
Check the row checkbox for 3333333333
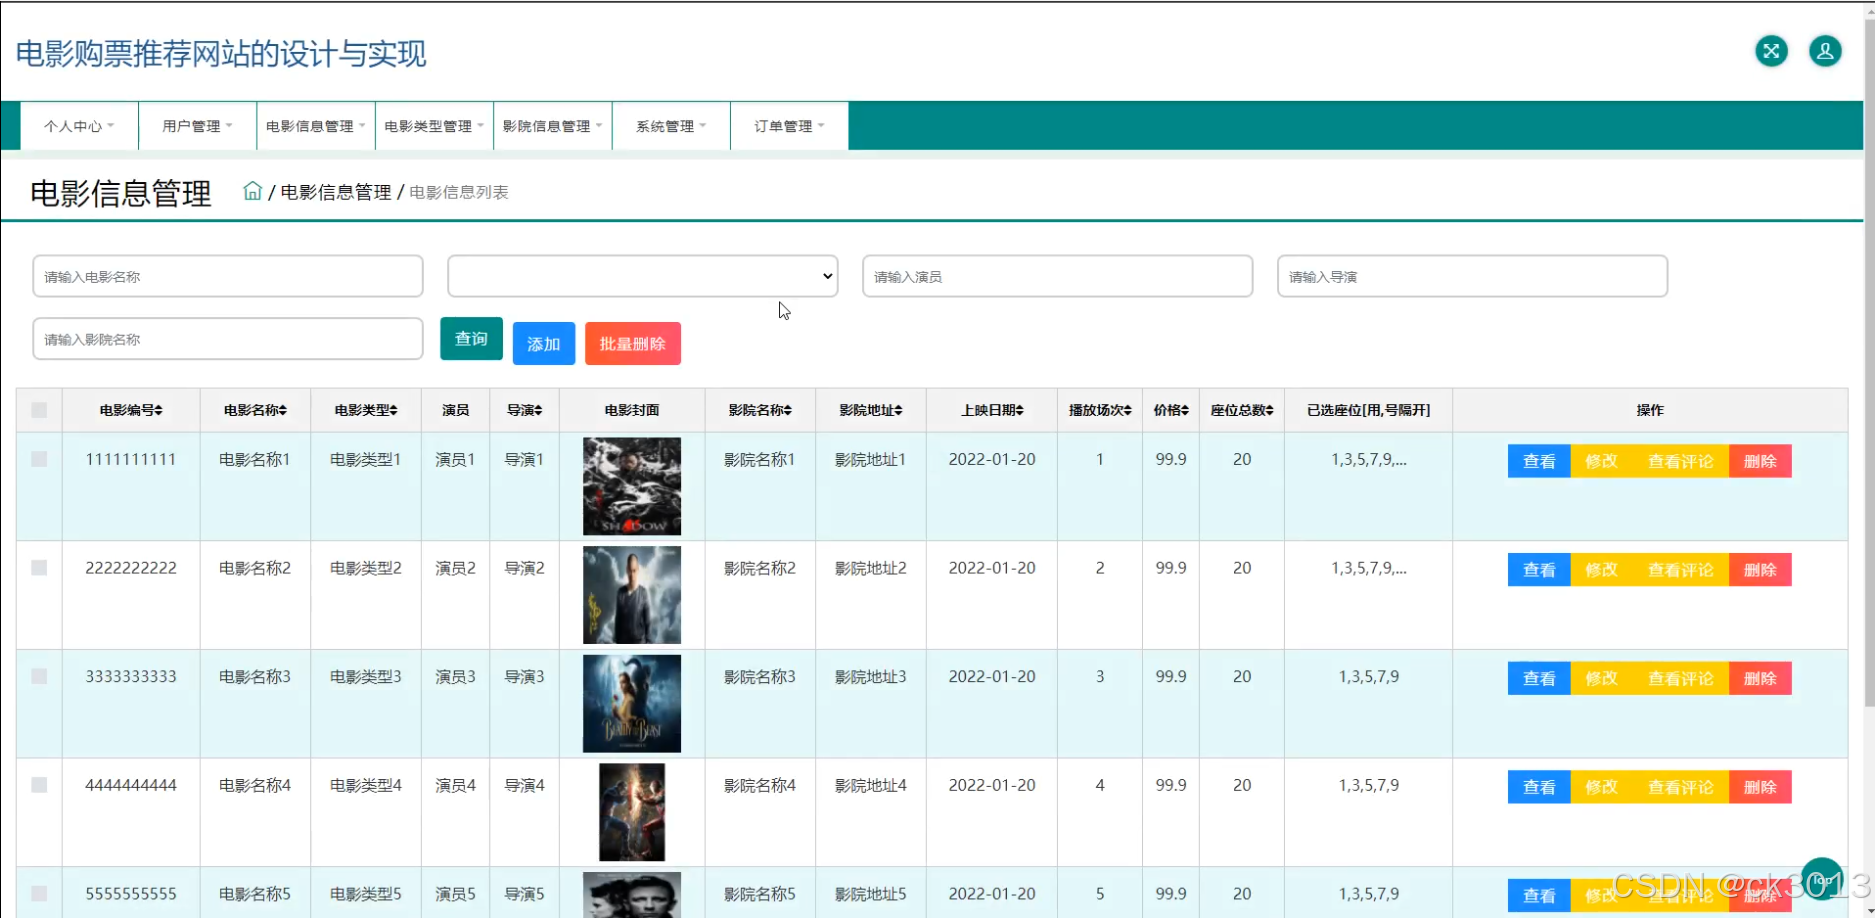coord(39,676)
